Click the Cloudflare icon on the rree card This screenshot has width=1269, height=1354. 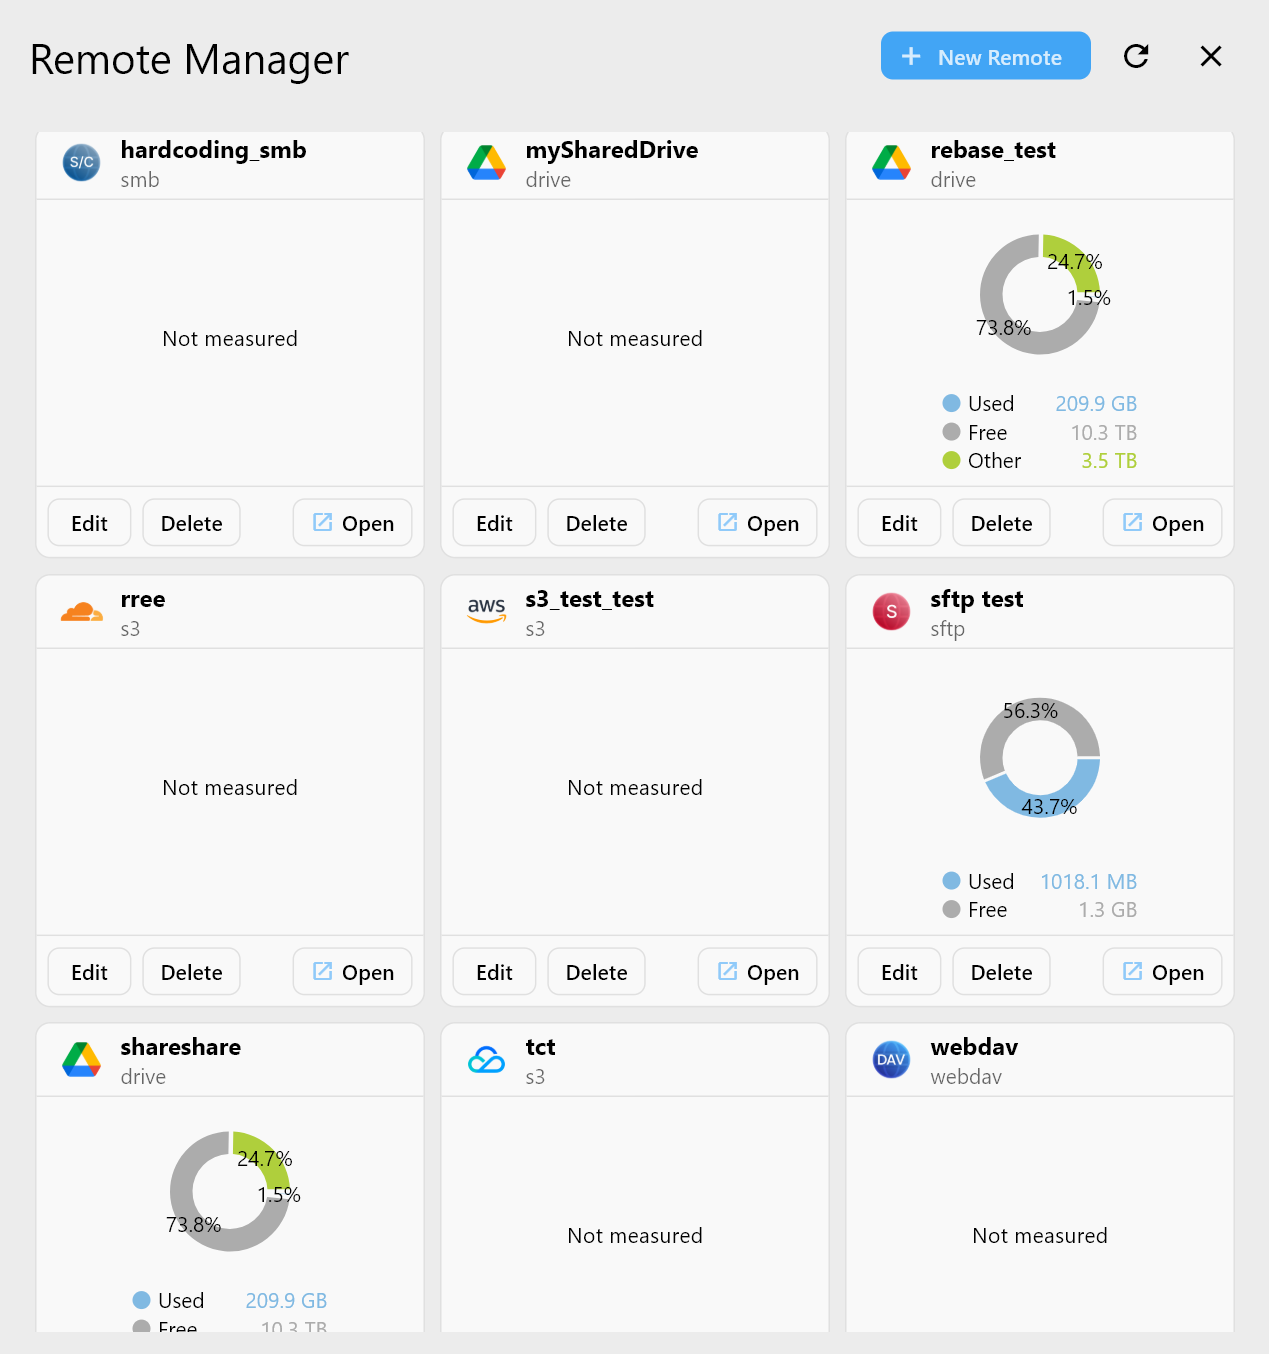tap(81, 611)
